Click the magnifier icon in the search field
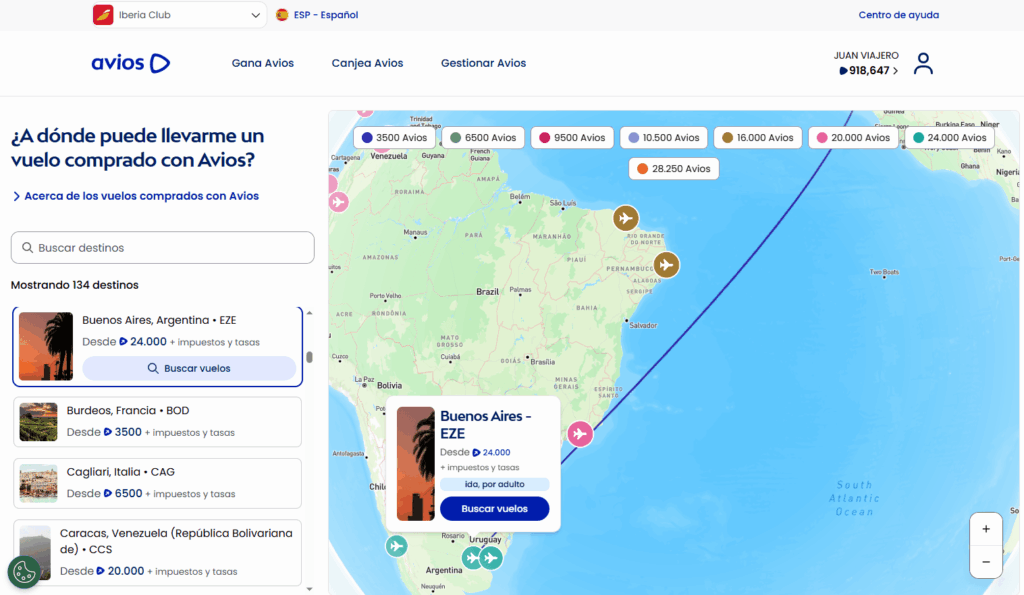The image size is (1024, 595). [x=27, y=248]
